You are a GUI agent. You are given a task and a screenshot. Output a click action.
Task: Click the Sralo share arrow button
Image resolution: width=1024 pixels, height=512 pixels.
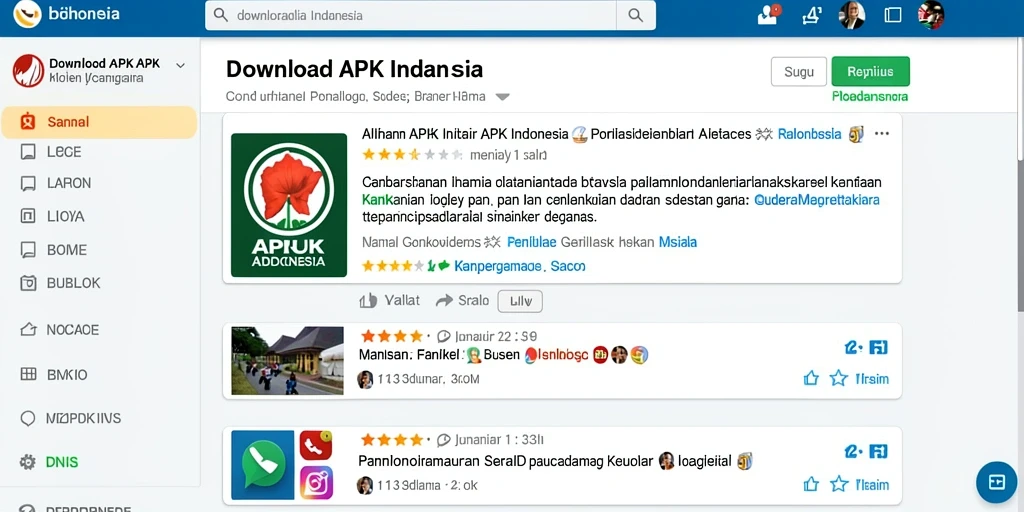(x=462, y=300)
